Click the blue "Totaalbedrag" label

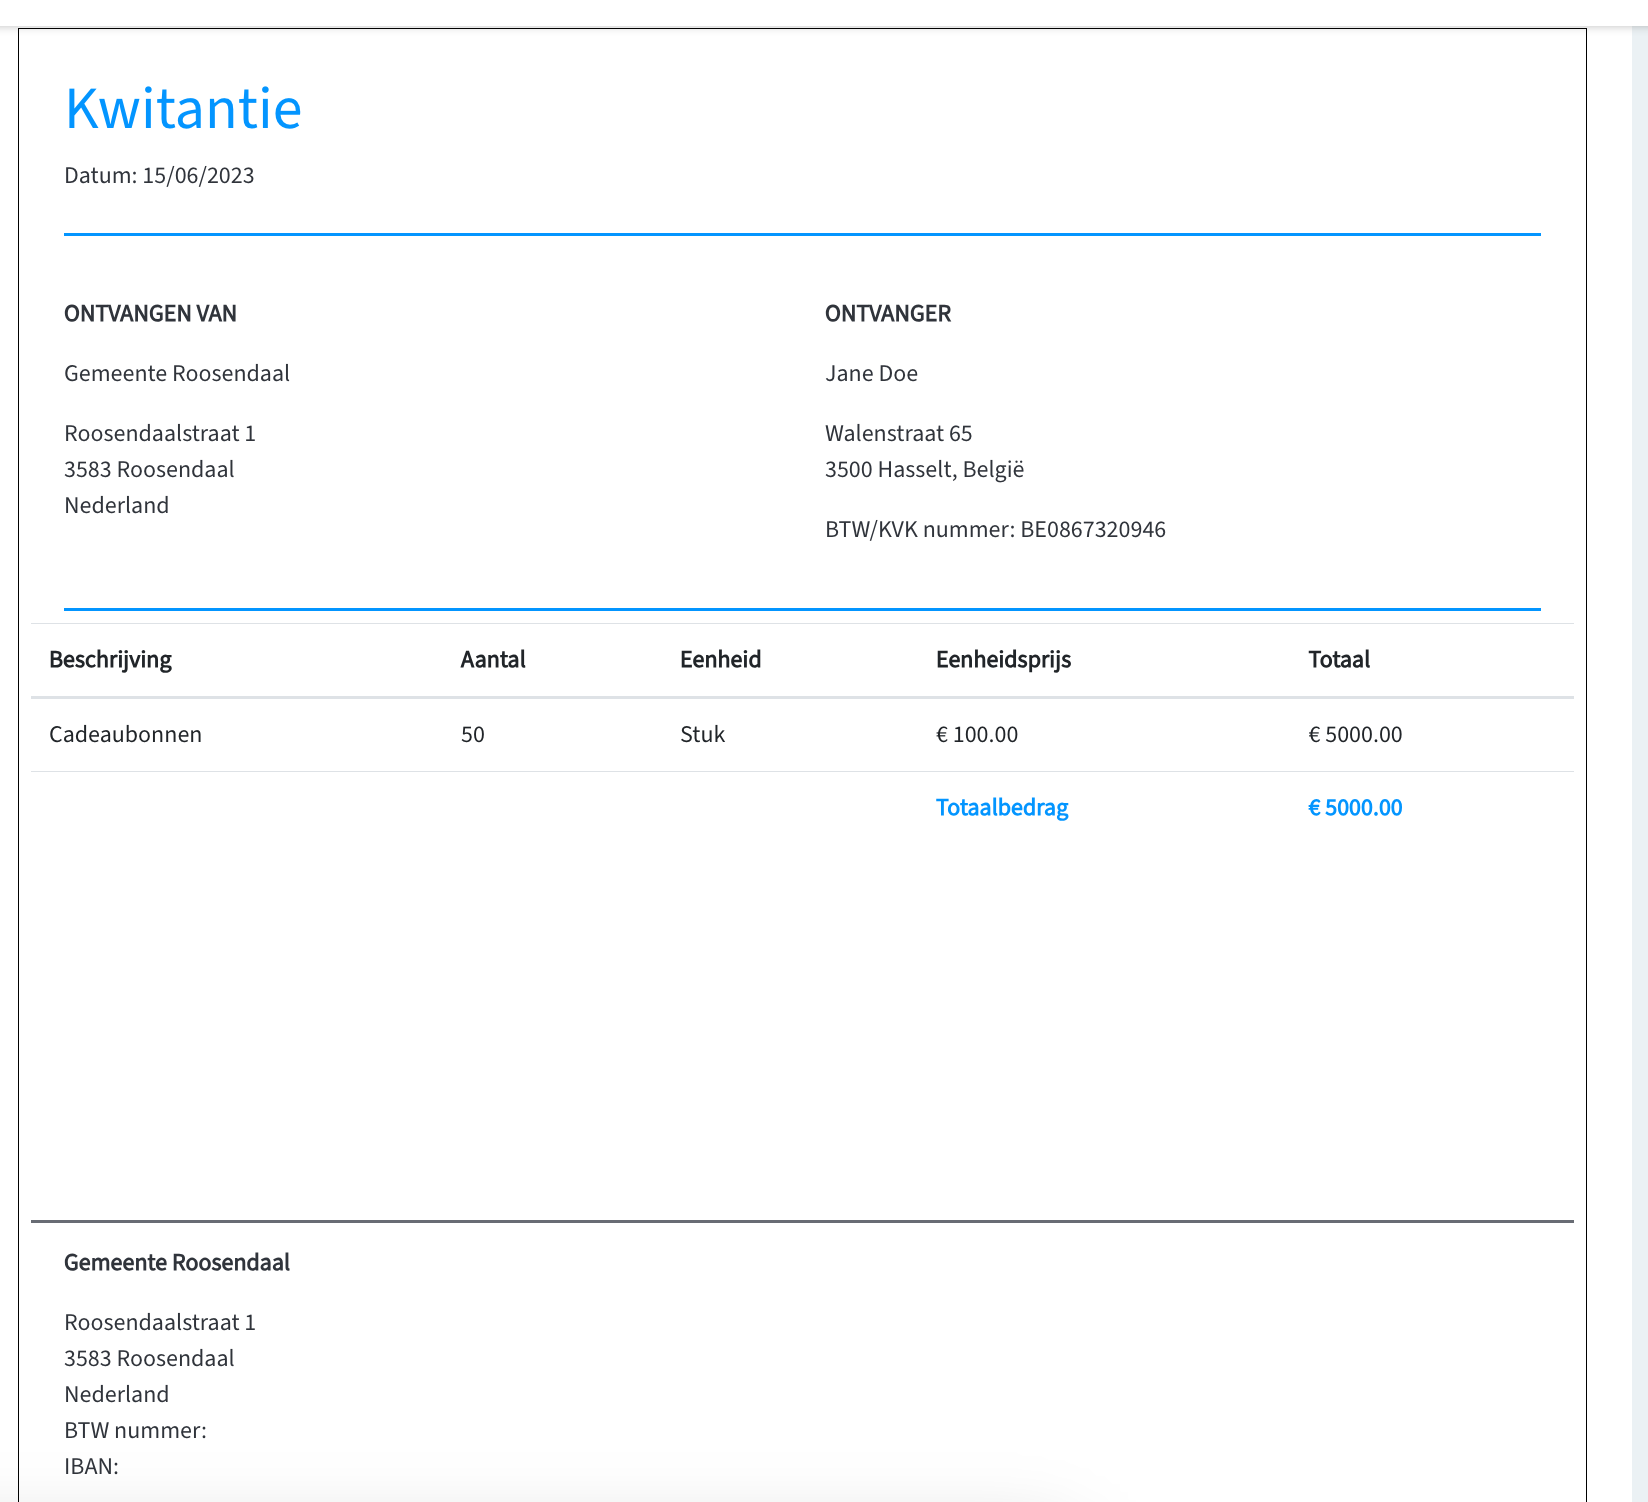tap(1002, 808)
